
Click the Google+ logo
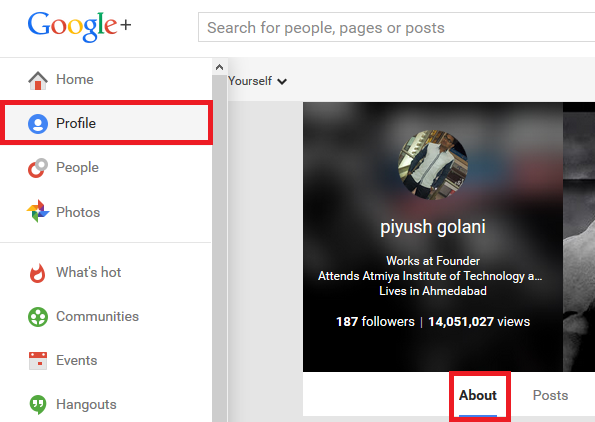tap(79, 26)
